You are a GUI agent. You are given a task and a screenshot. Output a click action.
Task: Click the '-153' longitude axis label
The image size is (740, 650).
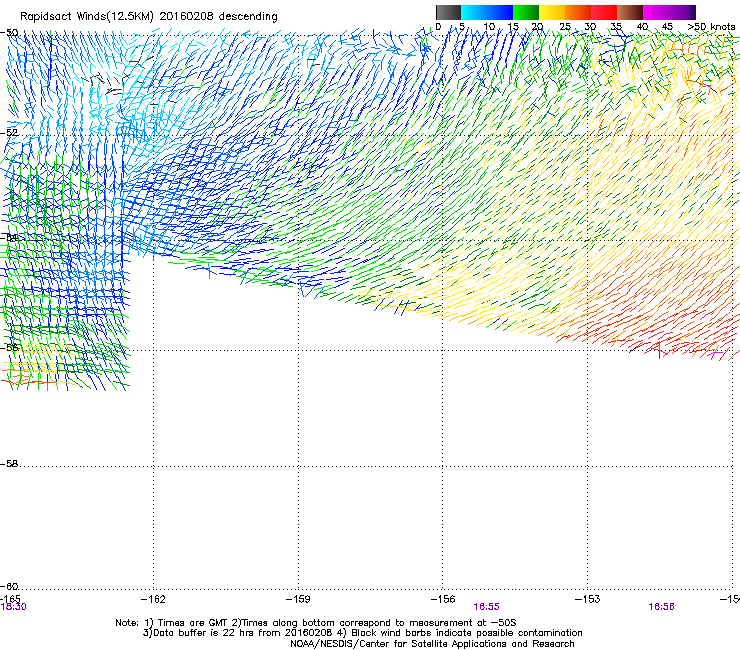(588, 599)
